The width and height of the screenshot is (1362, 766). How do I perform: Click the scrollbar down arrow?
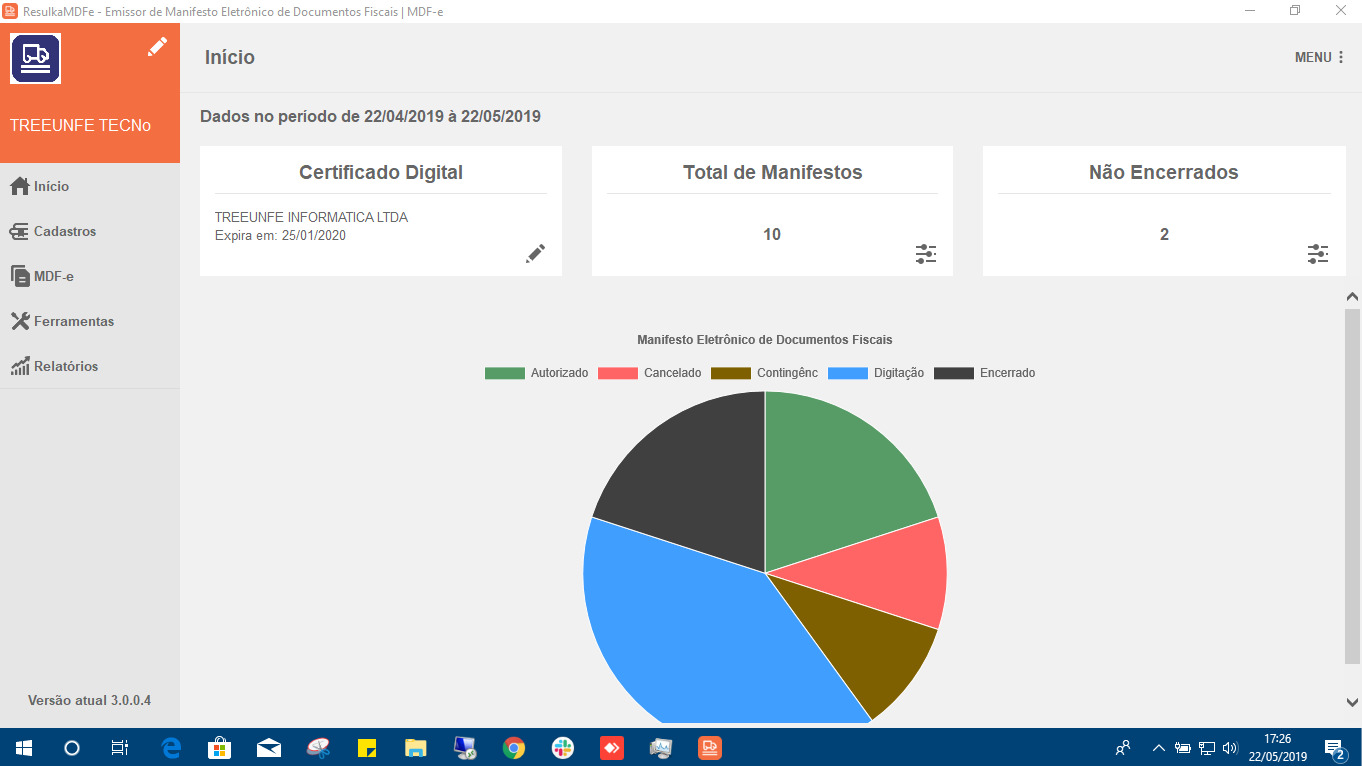[1353, 704]
